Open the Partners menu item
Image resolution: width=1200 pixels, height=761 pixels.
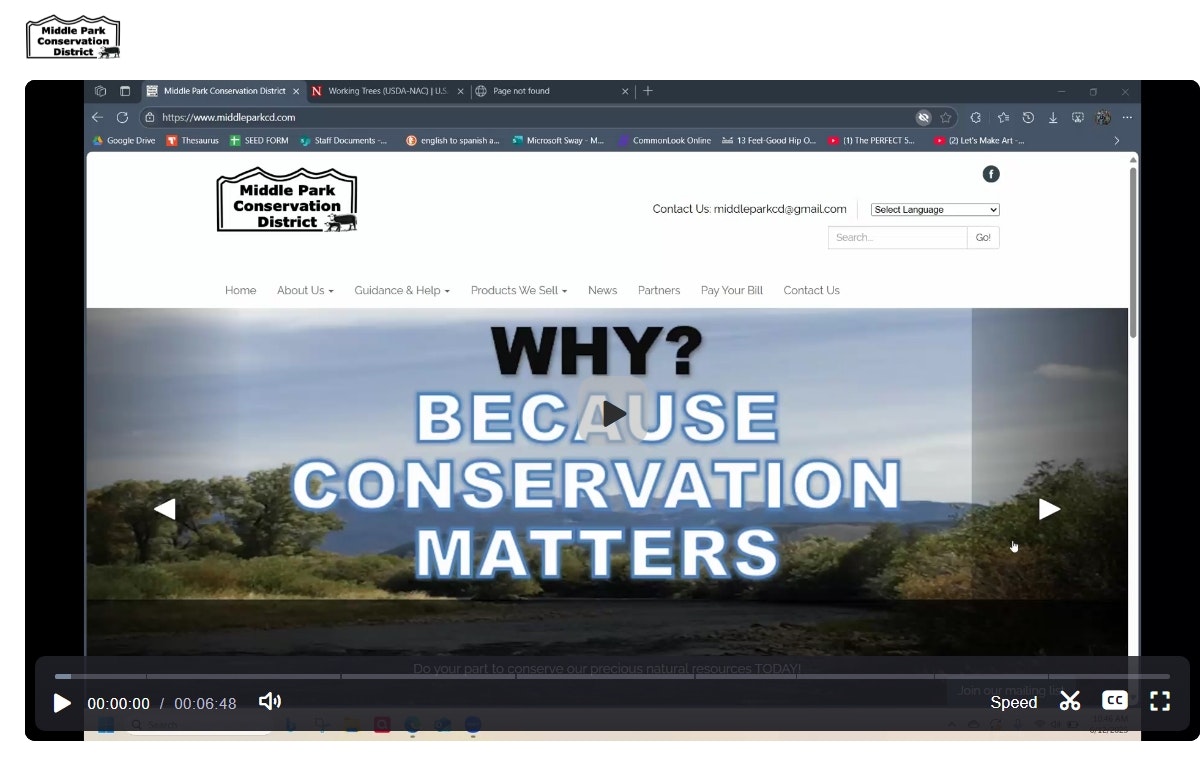pyautogui.click(x=658, y=291)
